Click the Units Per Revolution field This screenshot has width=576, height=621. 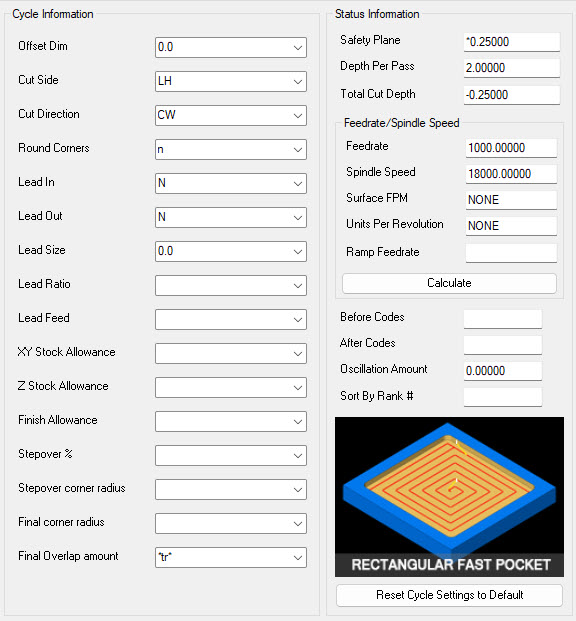click(511, 226)
